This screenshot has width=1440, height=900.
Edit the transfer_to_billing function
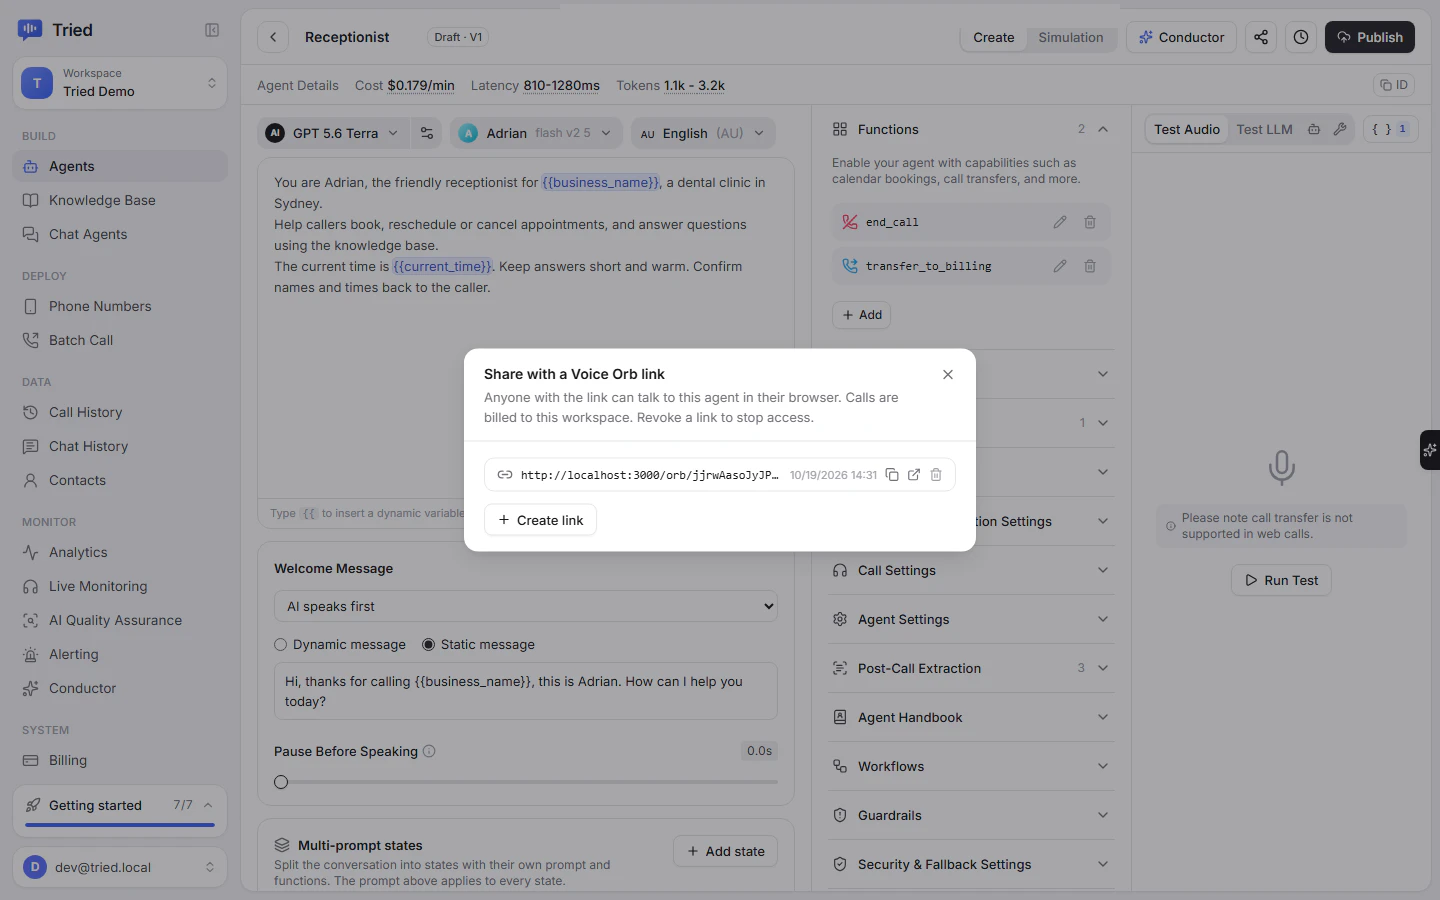tap(1060, 266)
